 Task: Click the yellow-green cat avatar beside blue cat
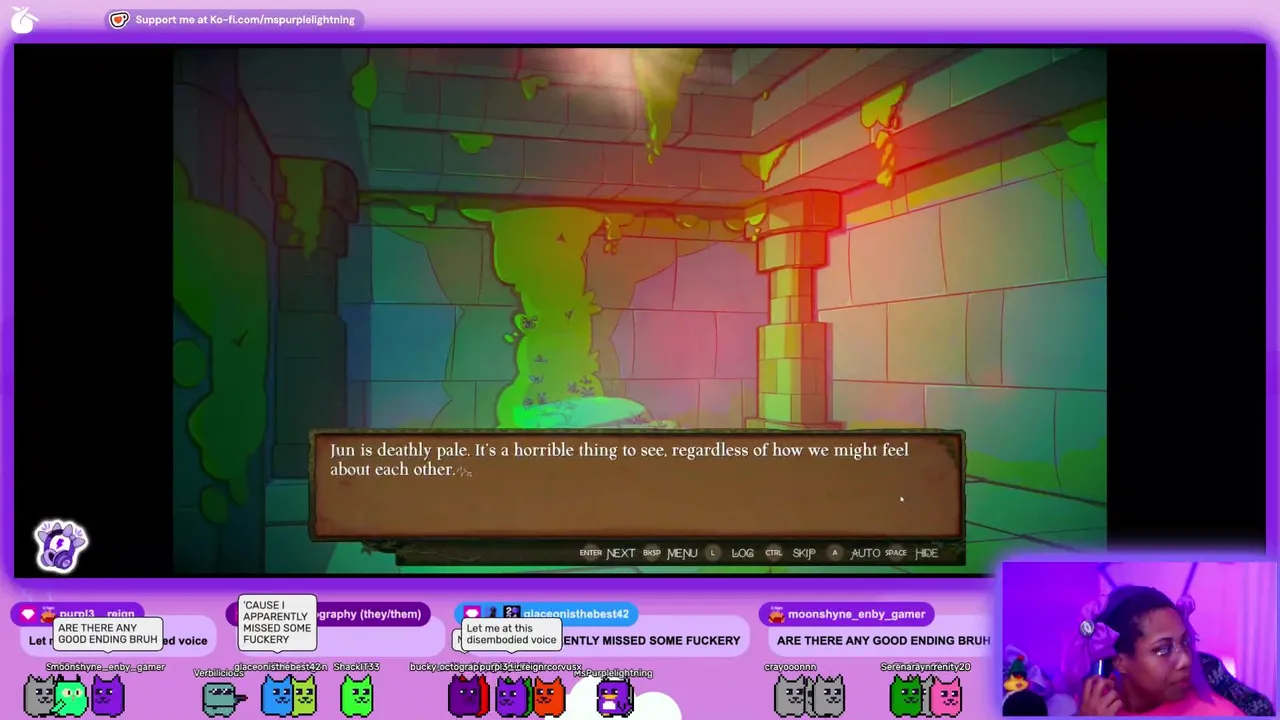coord(303,696)
